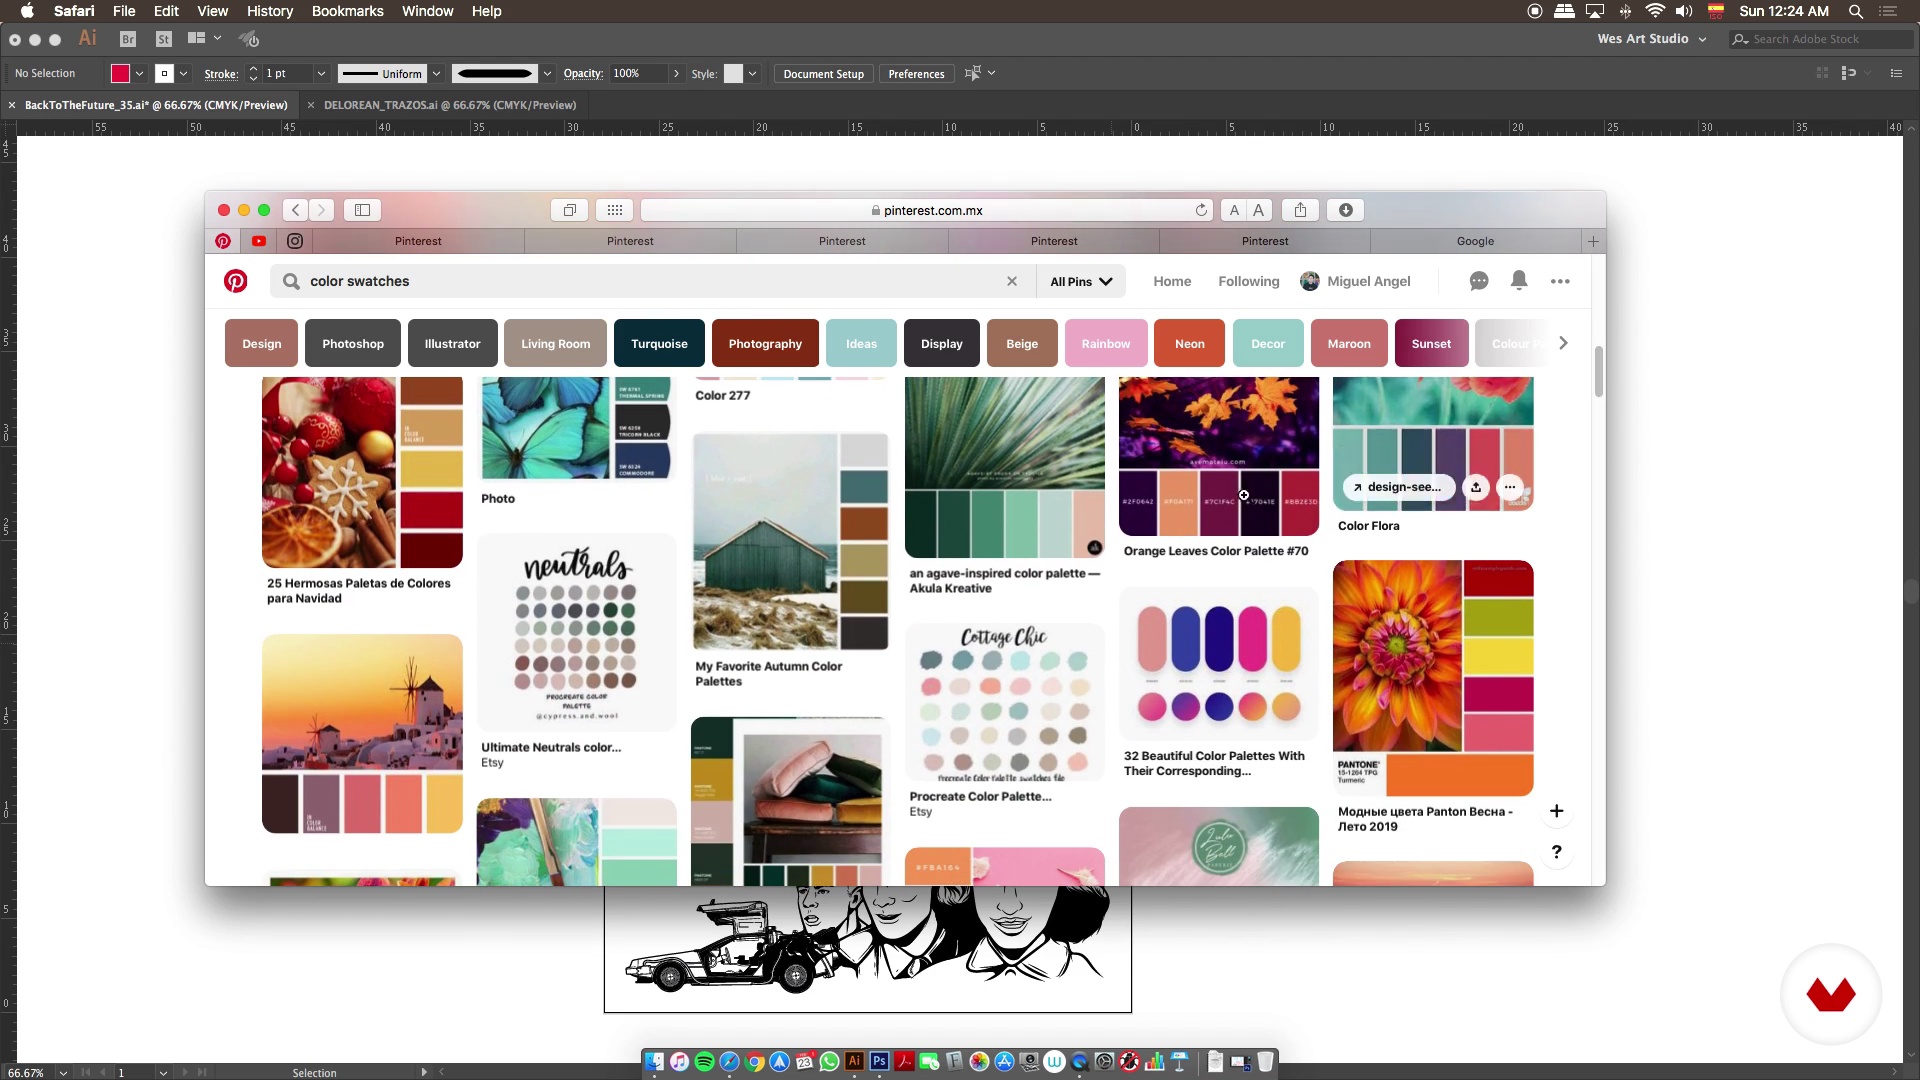
Task: Open the Following feed
Action: coord(1248,281)
